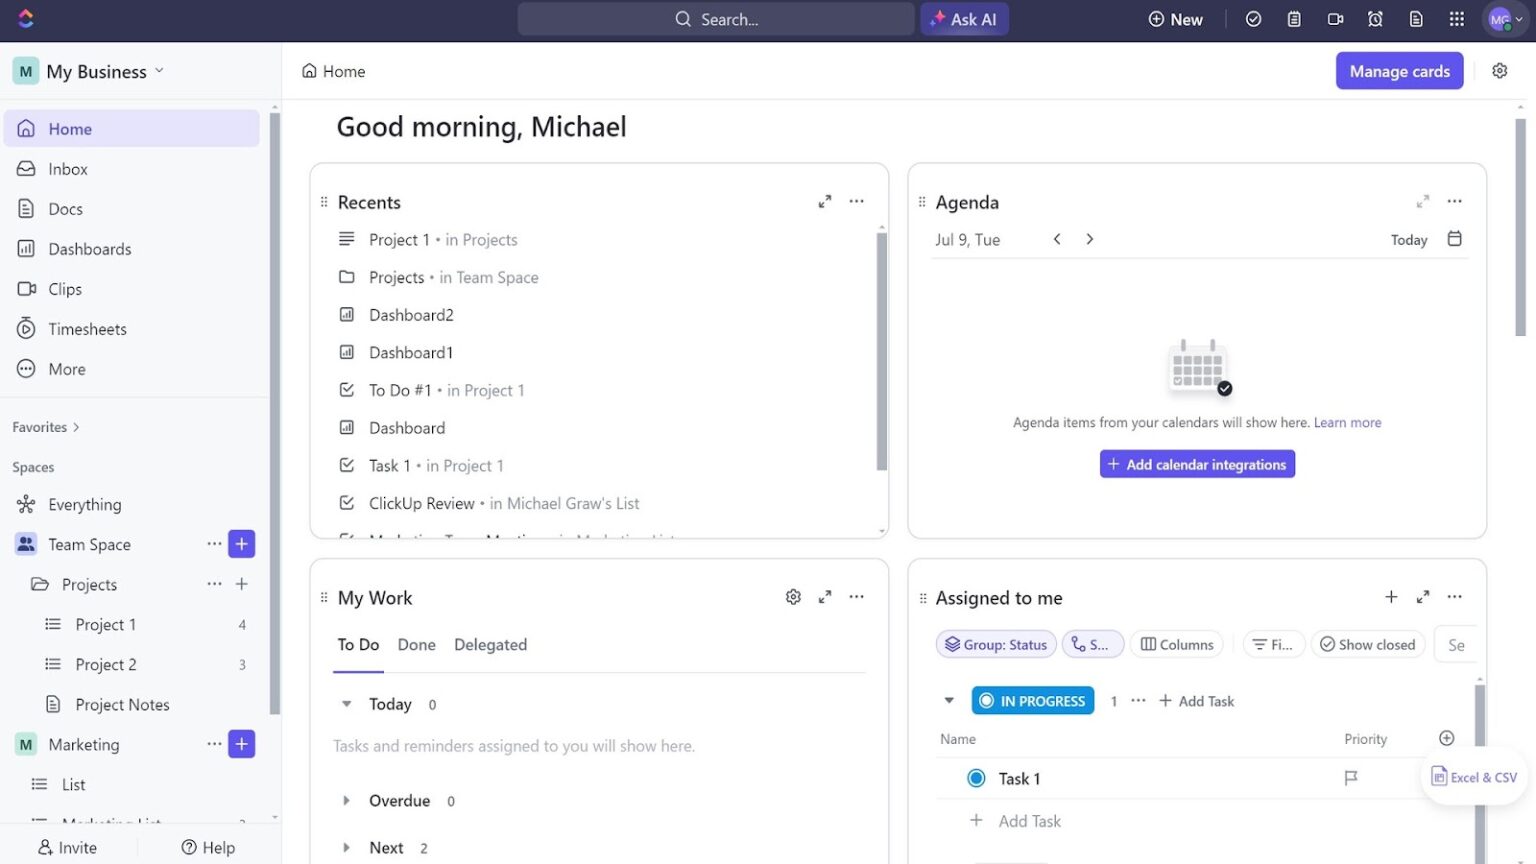Open My Work widget settings gear

coord(793,596)
